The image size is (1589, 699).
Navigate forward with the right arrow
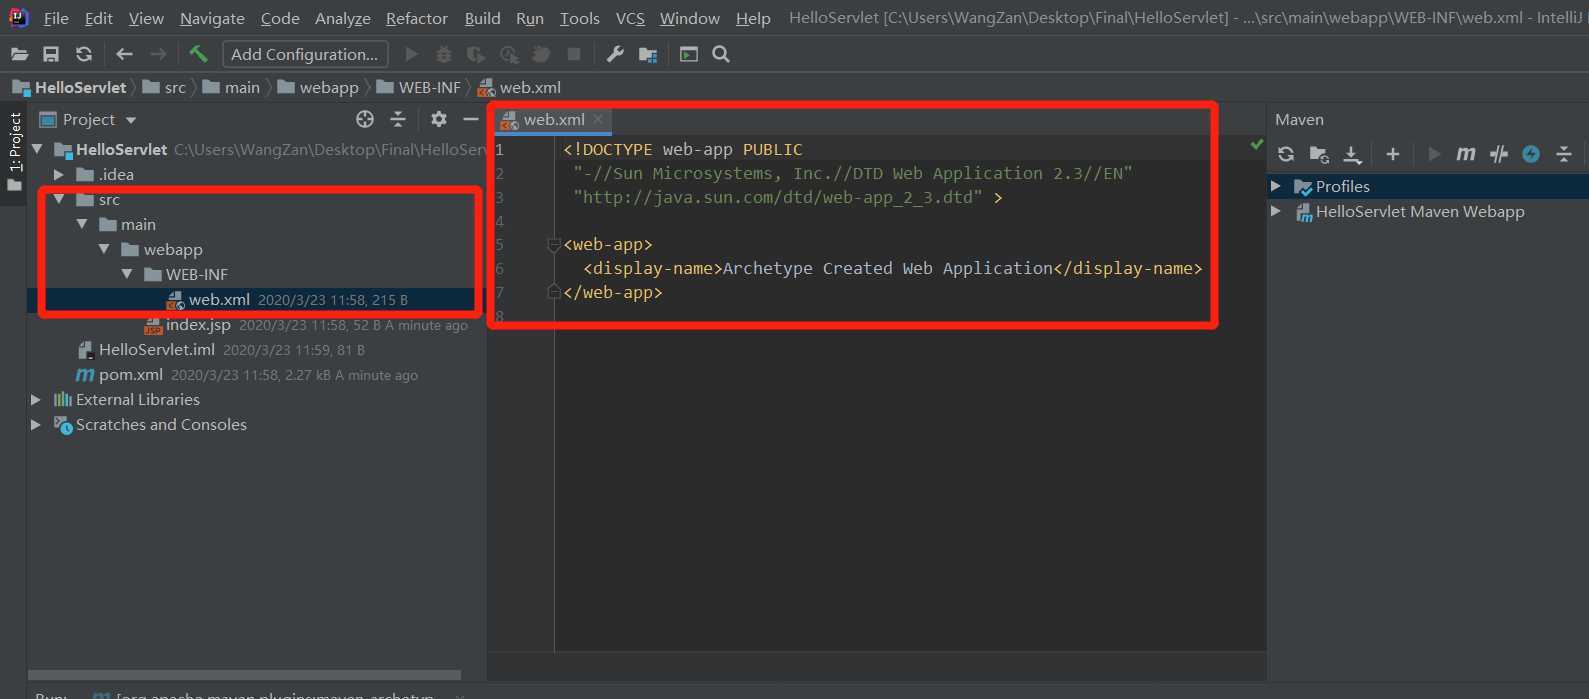click(x=158, y=54)
